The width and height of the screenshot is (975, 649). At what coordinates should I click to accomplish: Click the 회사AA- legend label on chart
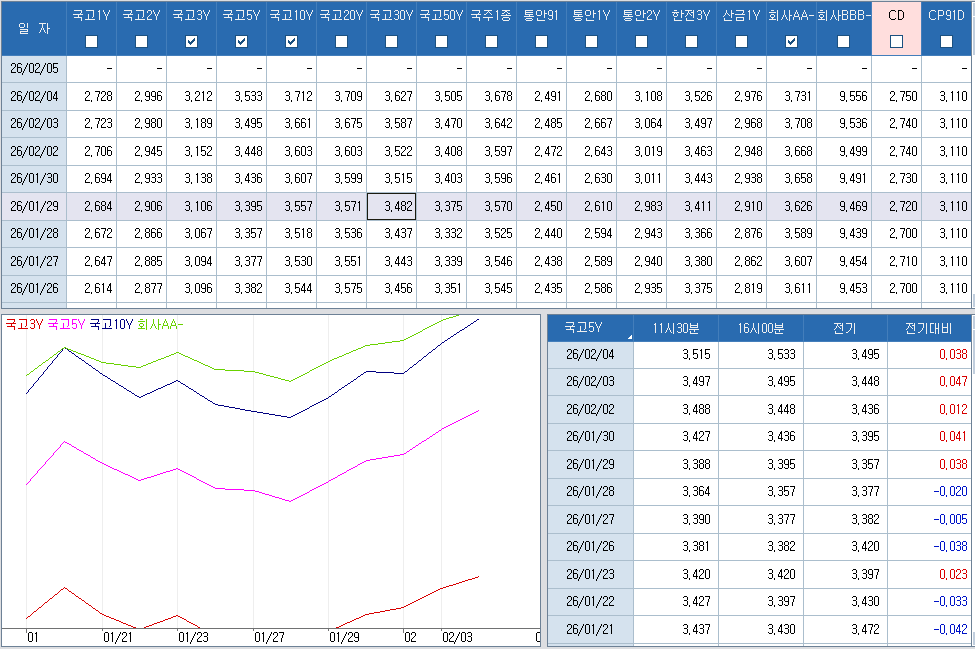[x=160, y=325]
